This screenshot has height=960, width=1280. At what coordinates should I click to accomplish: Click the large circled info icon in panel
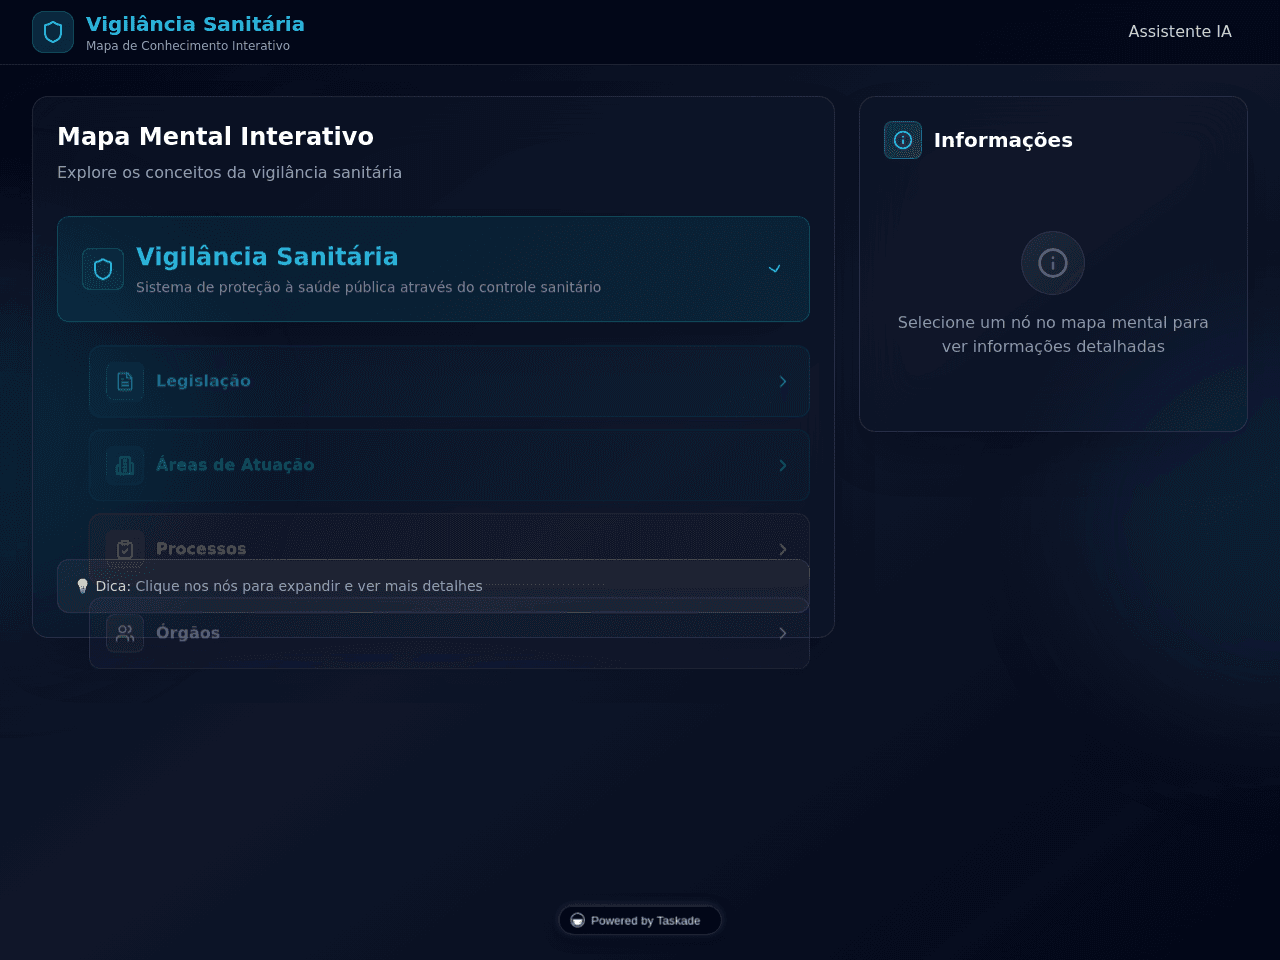(x=1053, y=263)
